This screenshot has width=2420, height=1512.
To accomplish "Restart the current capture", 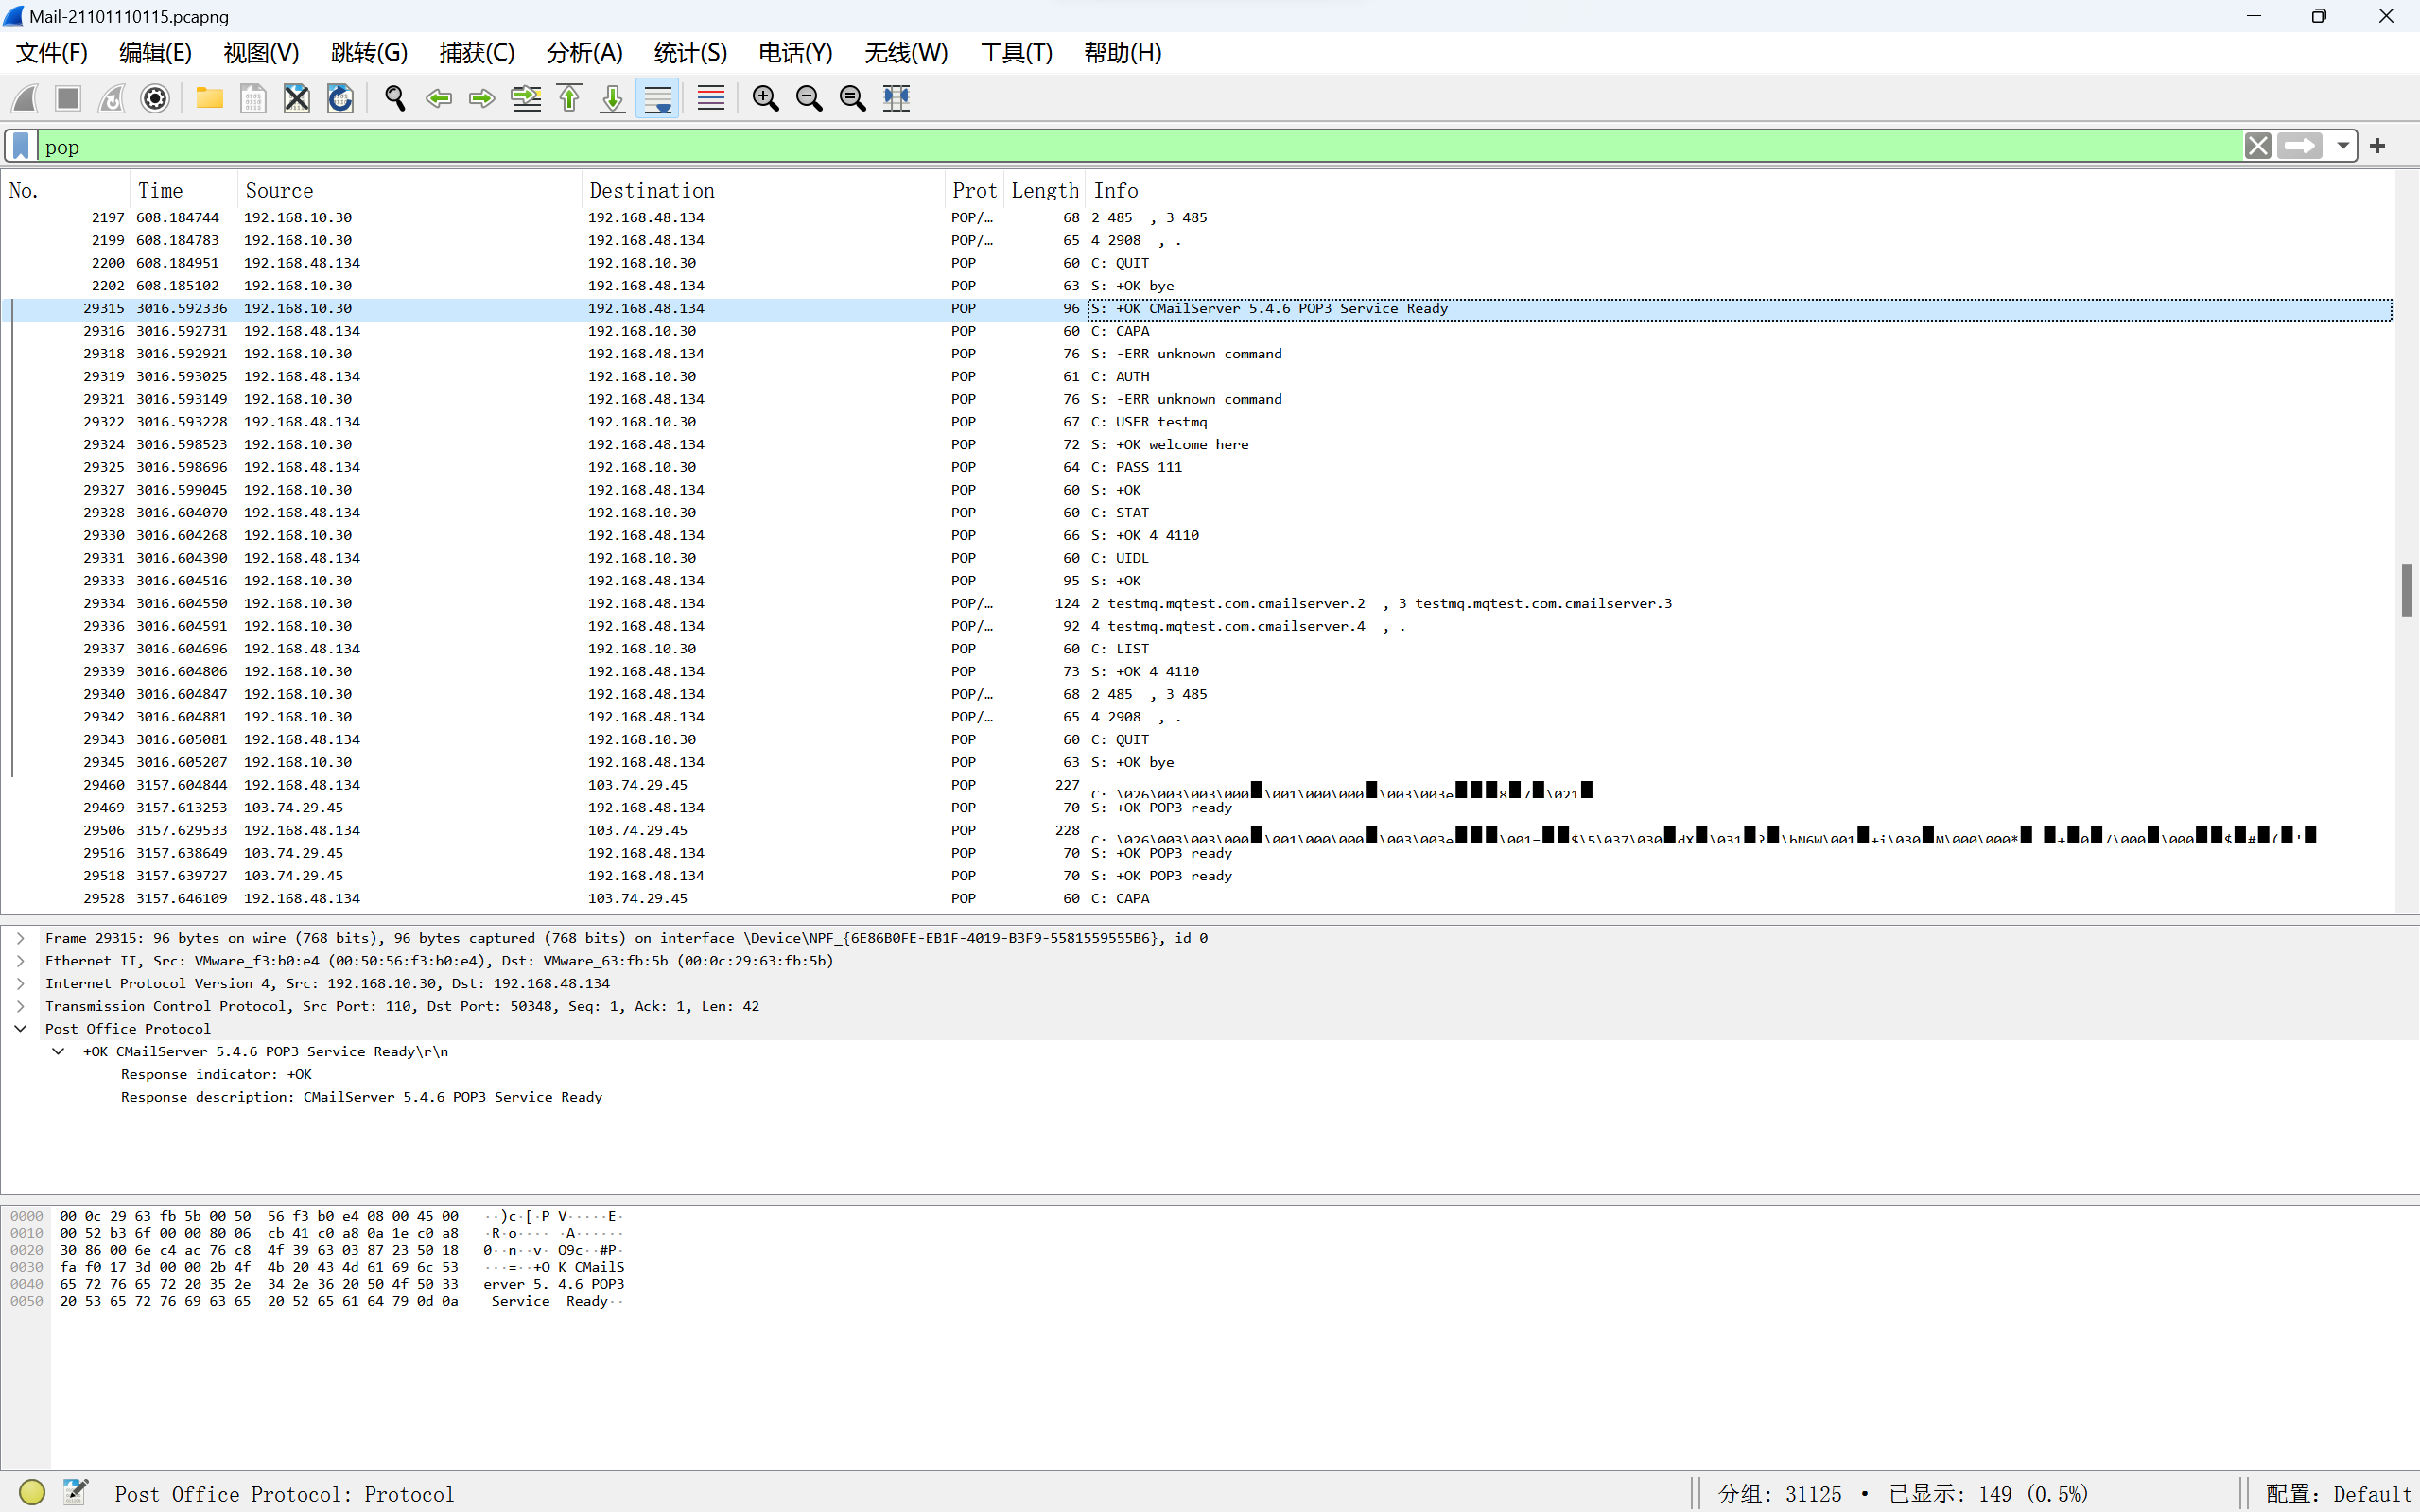I will pos(112,98).
